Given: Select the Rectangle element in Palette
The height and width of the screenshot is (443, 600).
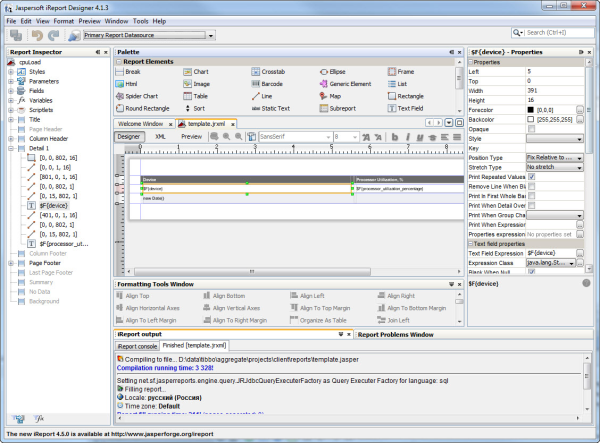Looking at the screenshot, I should [x=406, y=96].
